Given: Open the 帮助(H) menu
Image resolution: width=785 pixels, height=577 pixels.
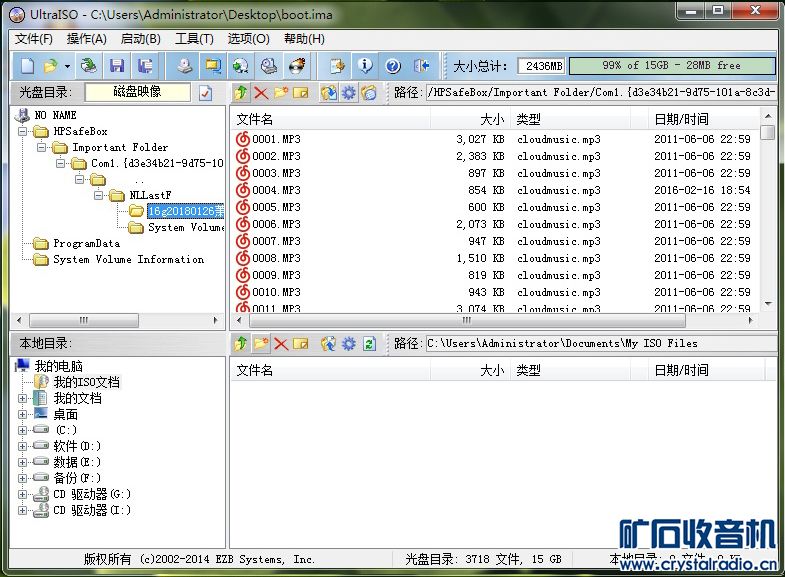Looking at the screenshot, I should (304, 39).
